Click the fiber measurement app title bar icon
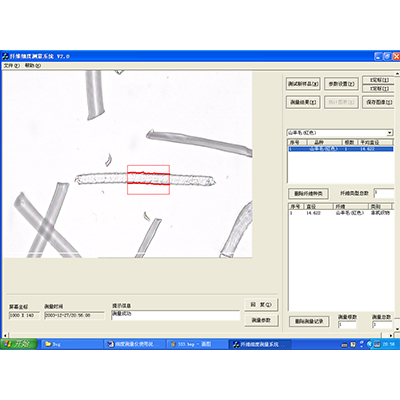 click(5, 56)
